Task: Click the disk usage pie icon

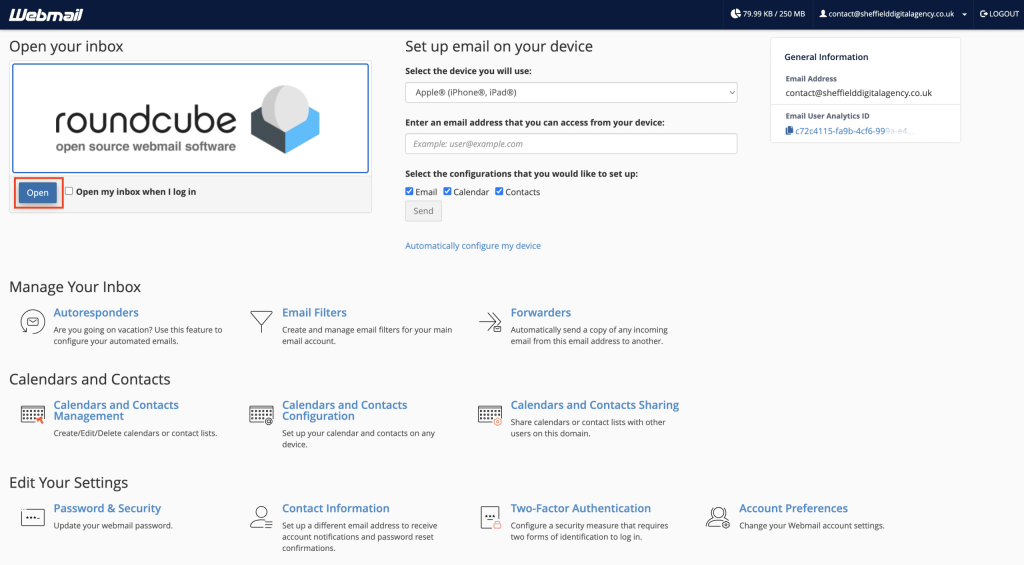Action: pos(735,14)
